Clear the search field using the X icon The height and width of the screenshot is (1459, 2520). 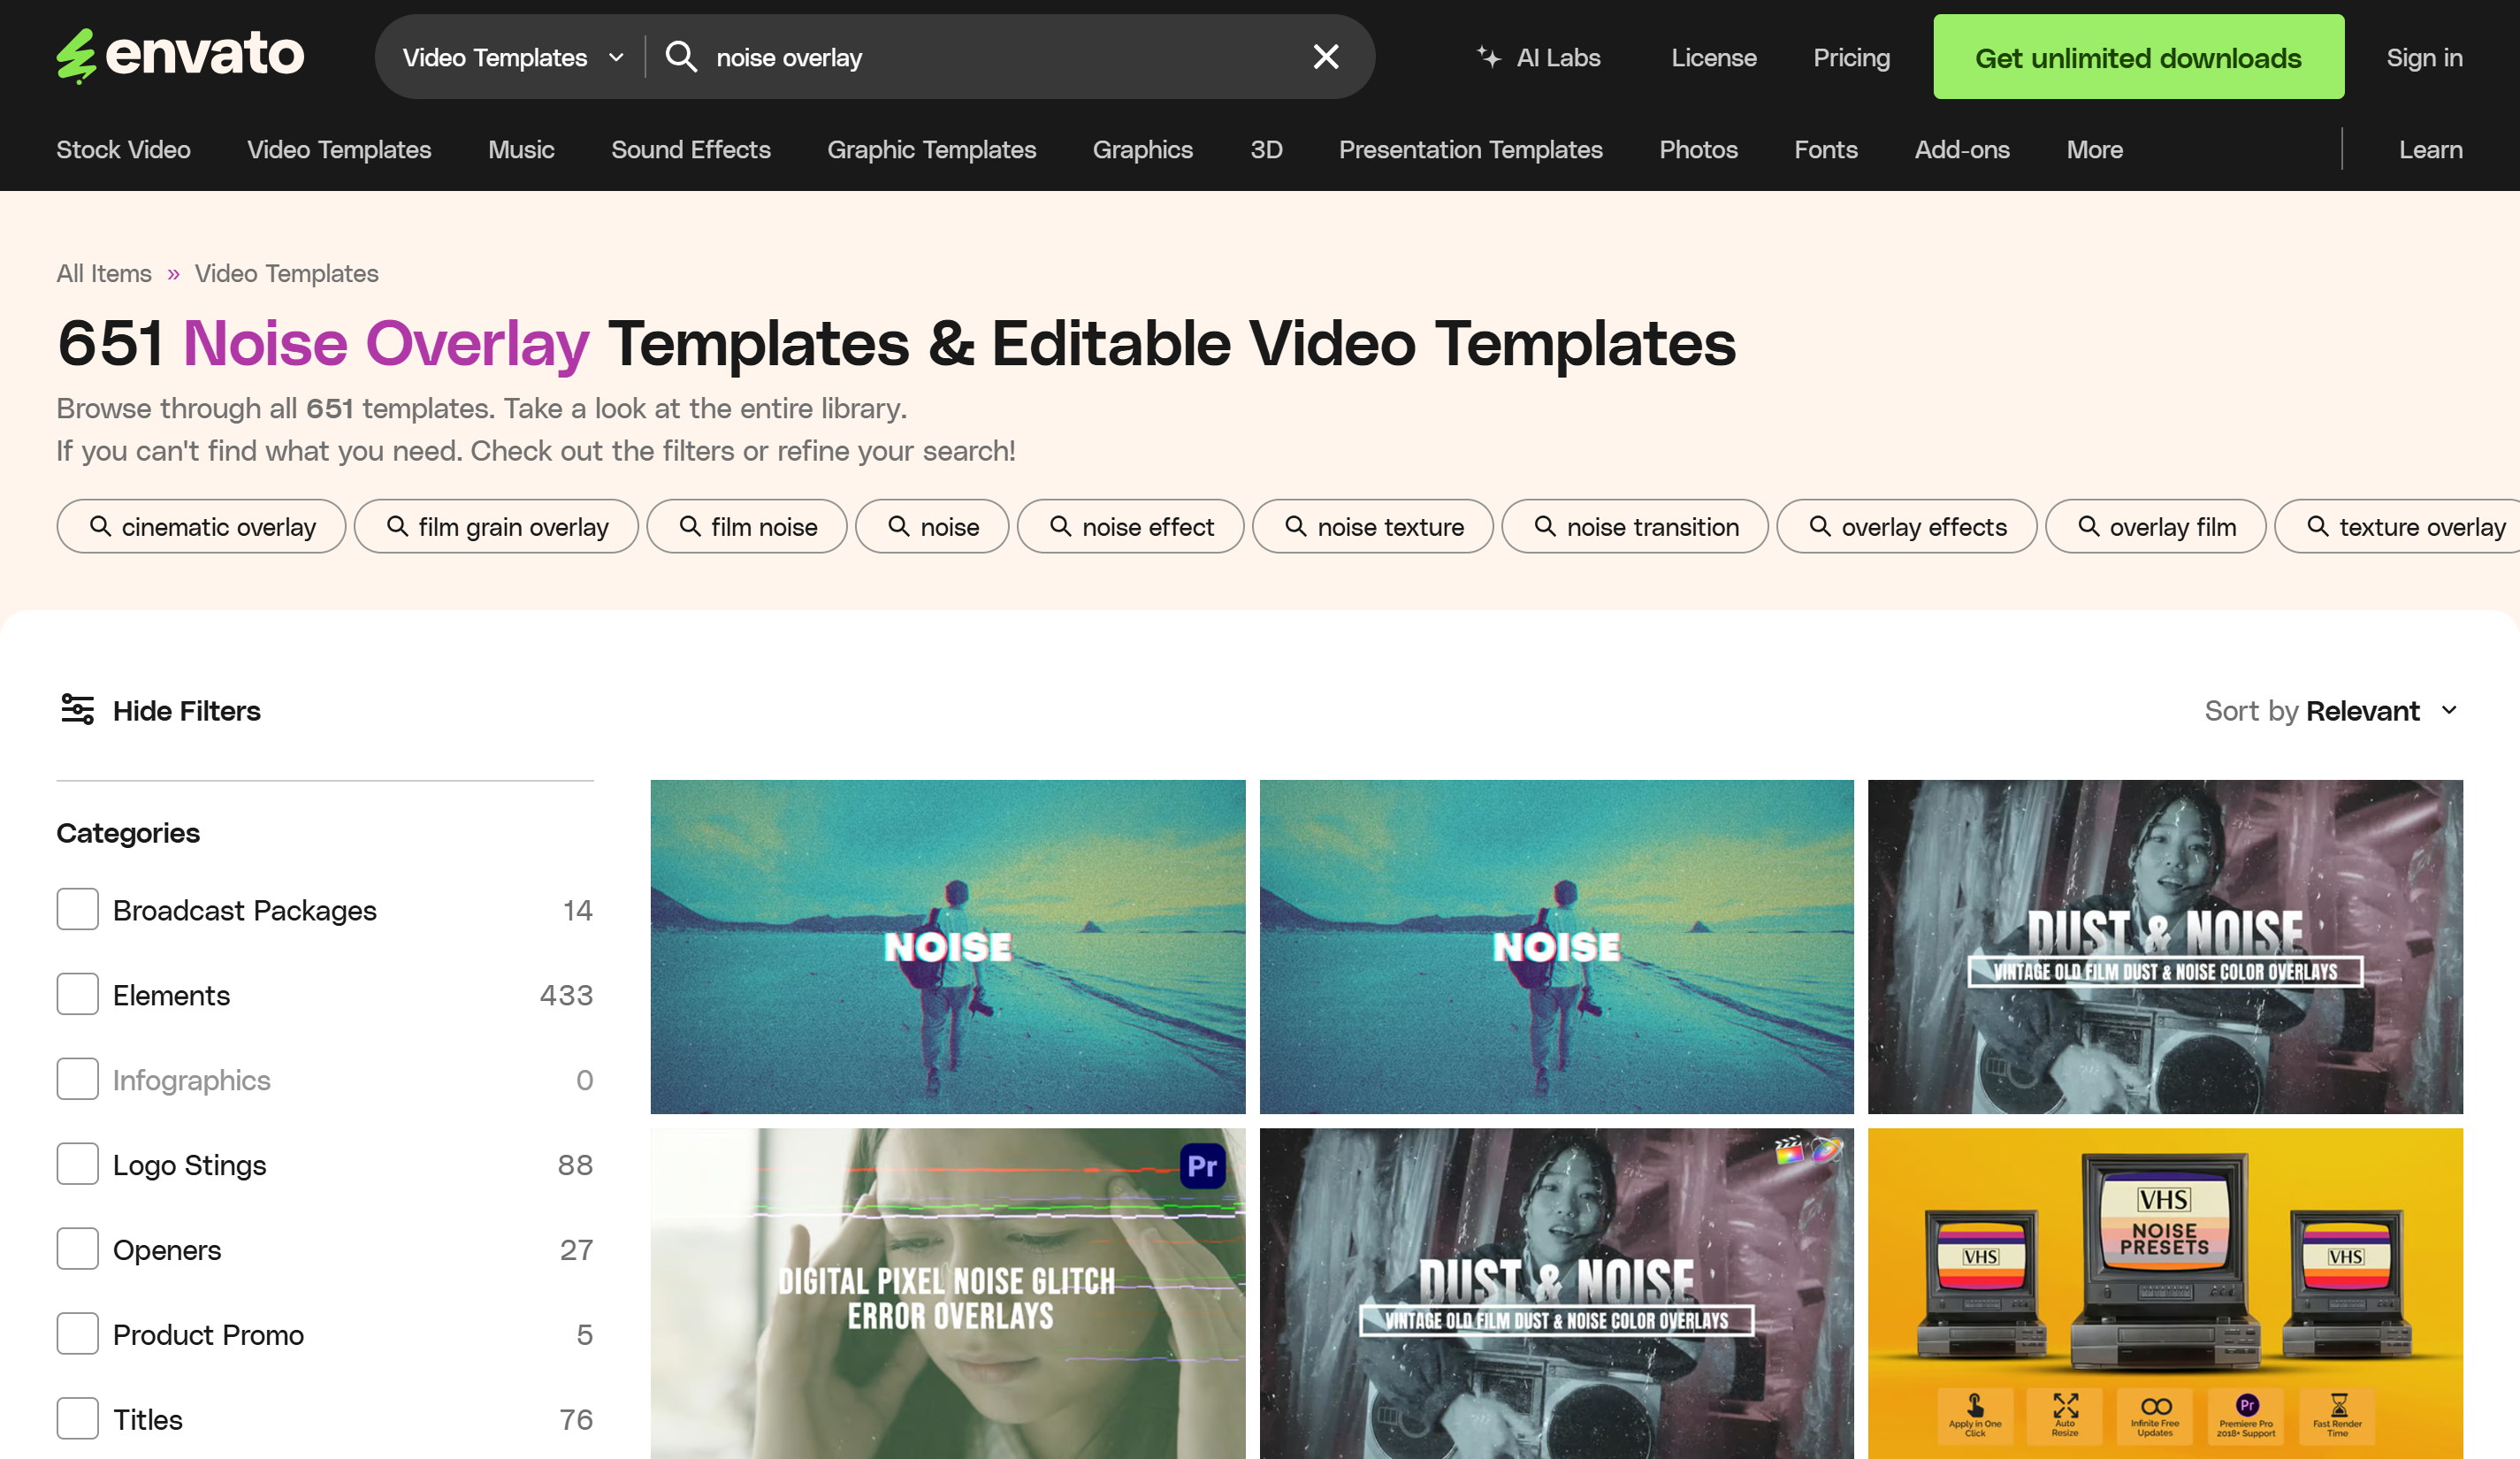click(1325, 56)
